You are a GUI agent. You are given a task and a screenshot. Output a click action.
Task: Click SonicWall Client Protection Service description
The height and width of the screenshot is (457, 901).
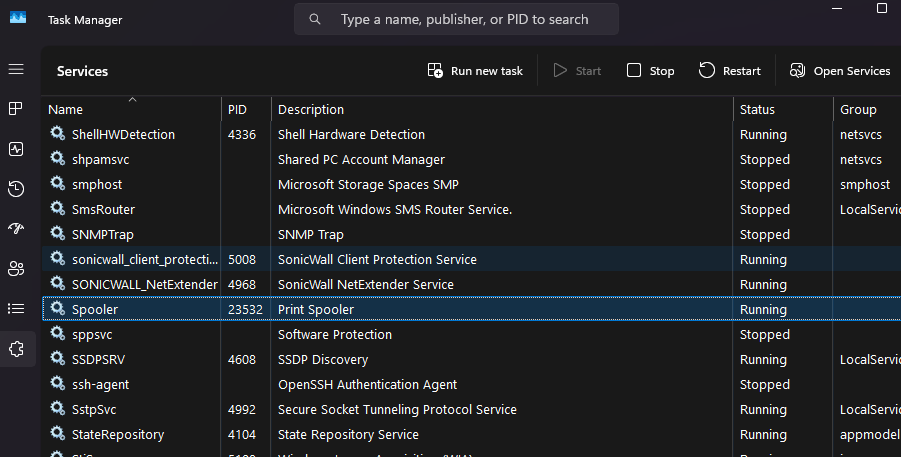click(x=378, y=259)
